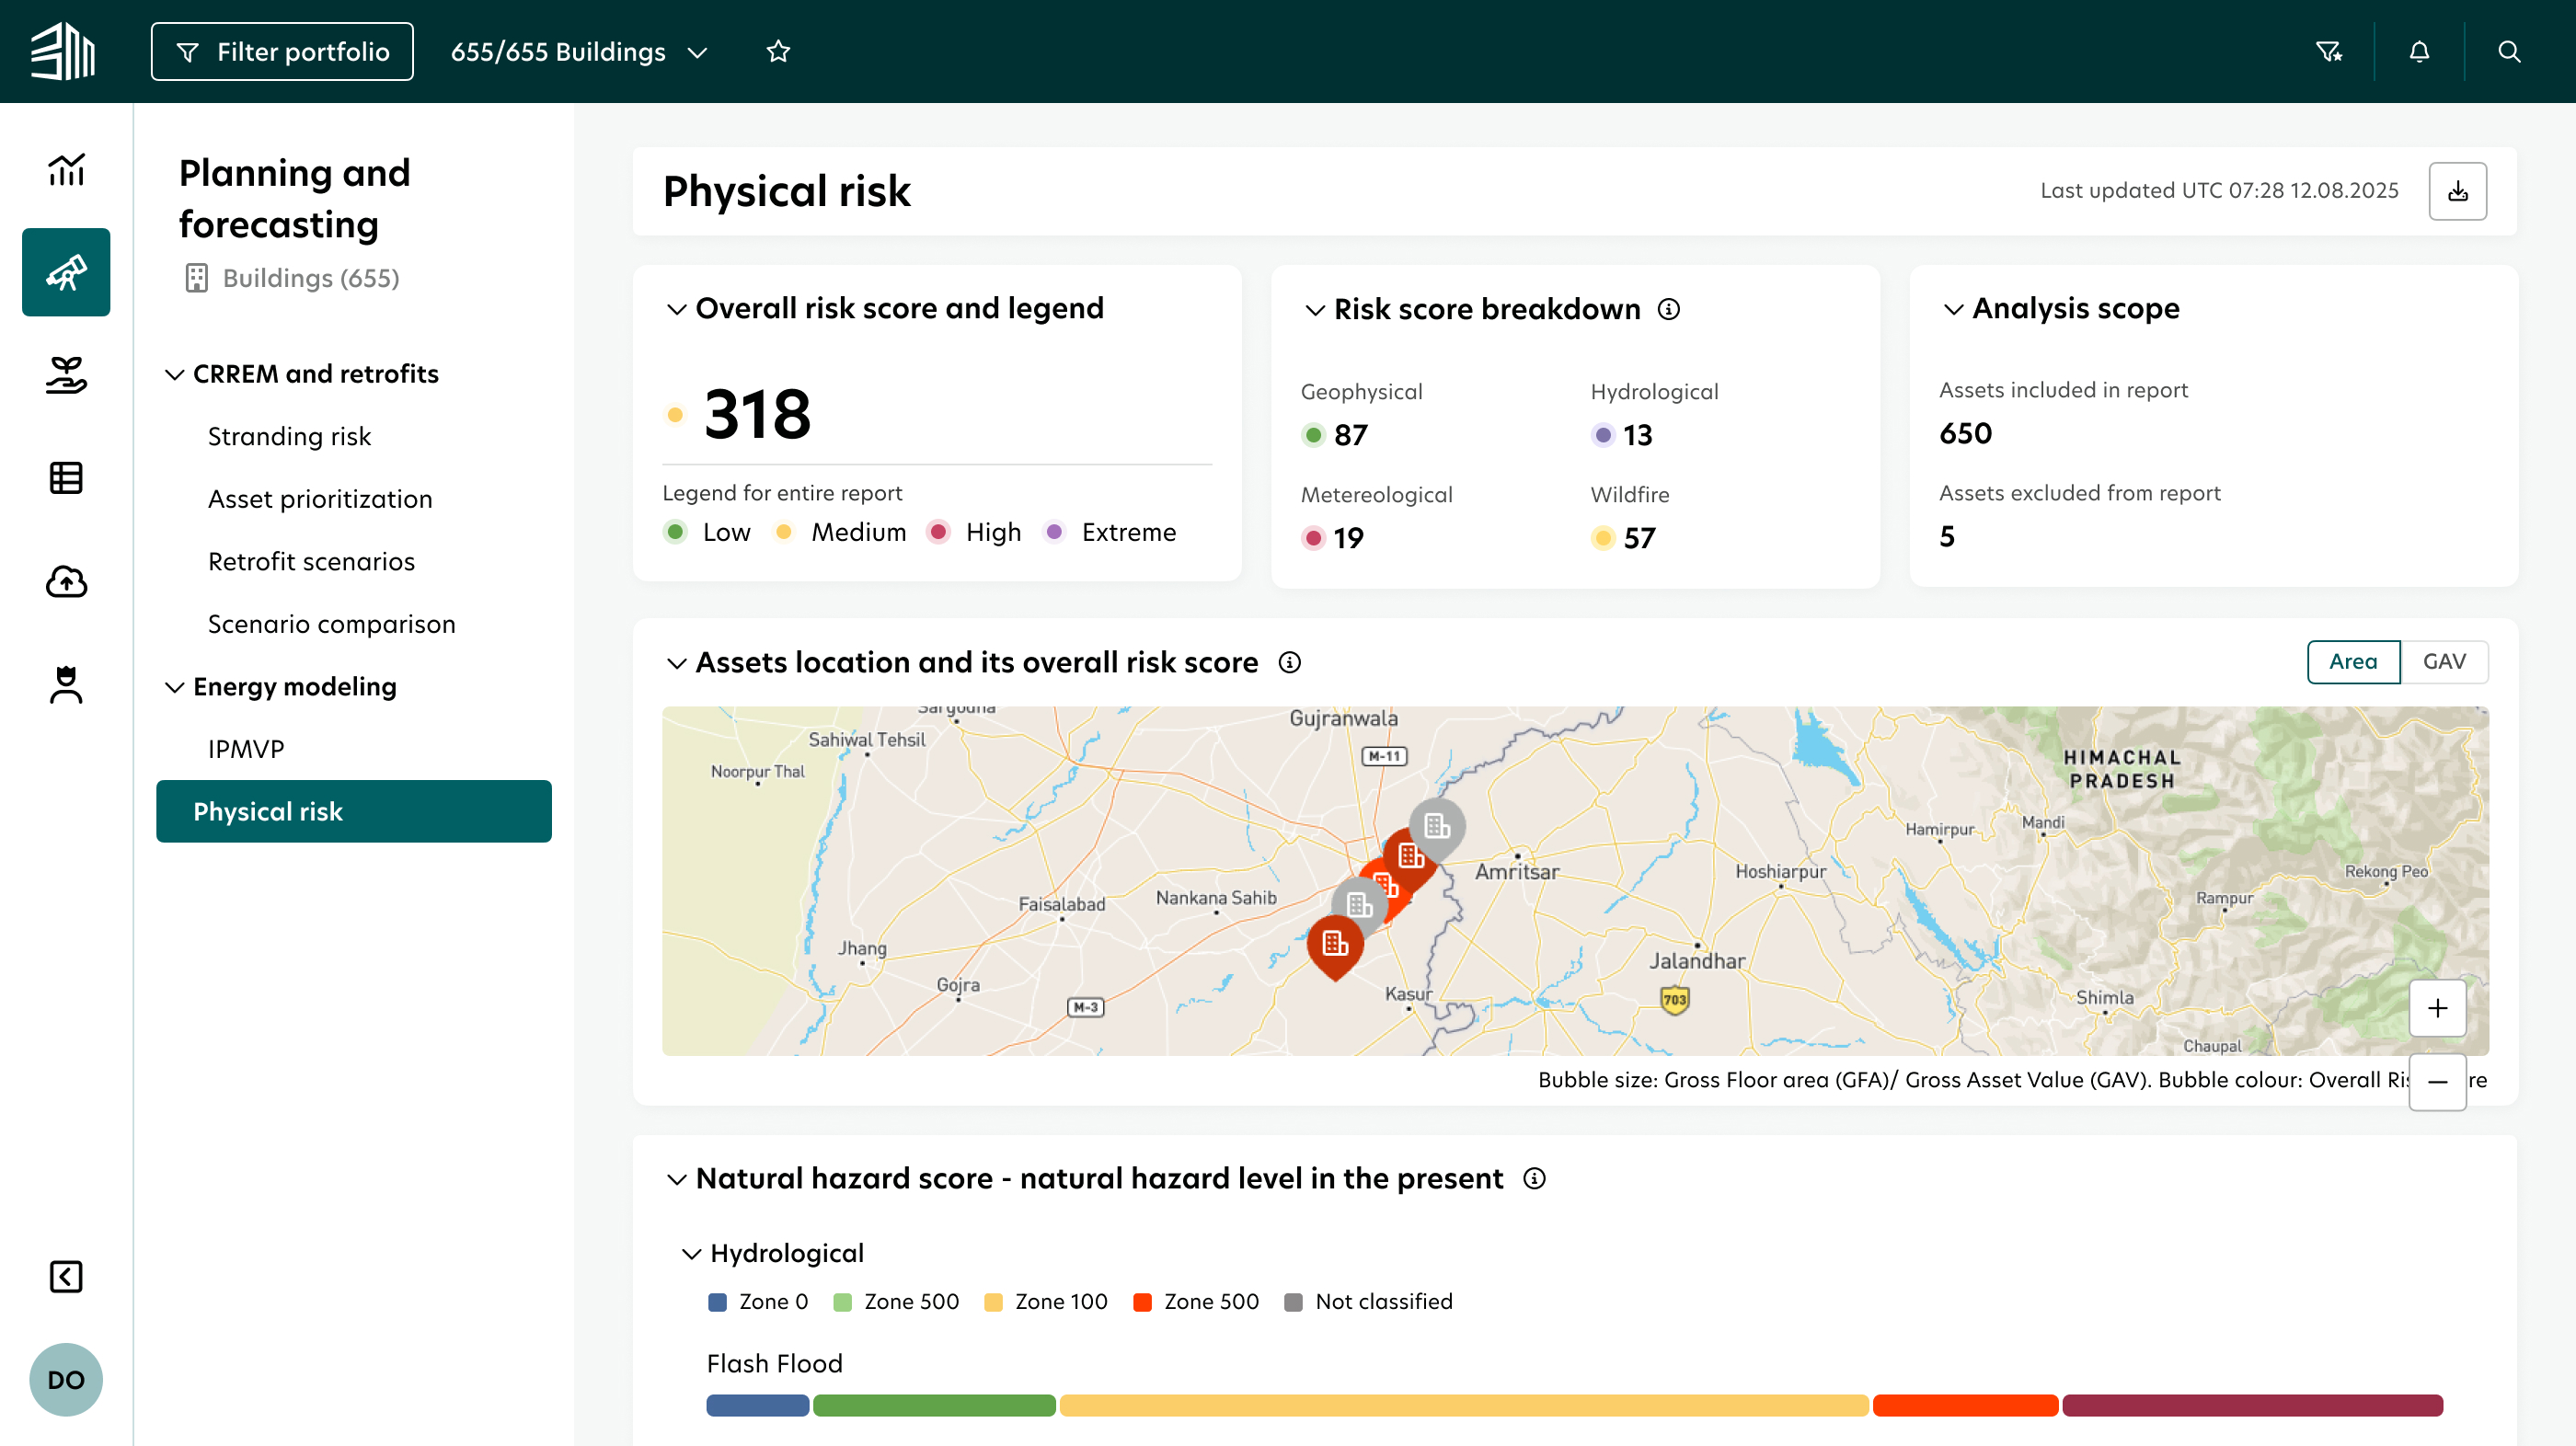
Task: Collapse the Analysis scope card
Action: (x=1953, y=309)
